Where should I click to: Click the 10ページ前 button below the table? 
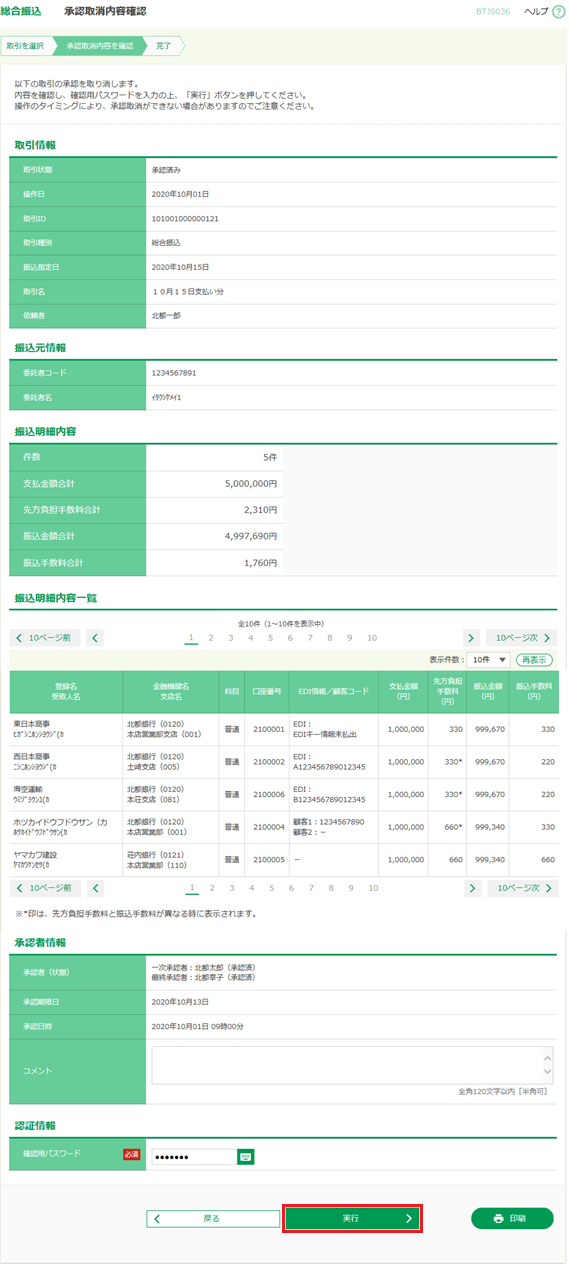point(44,887)
